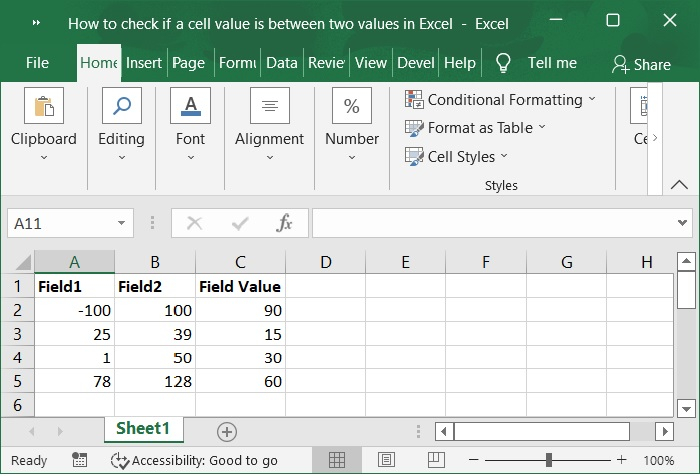Screen dimensions: 700x476
Task: Open the File menu
Action: pos(37,63)
